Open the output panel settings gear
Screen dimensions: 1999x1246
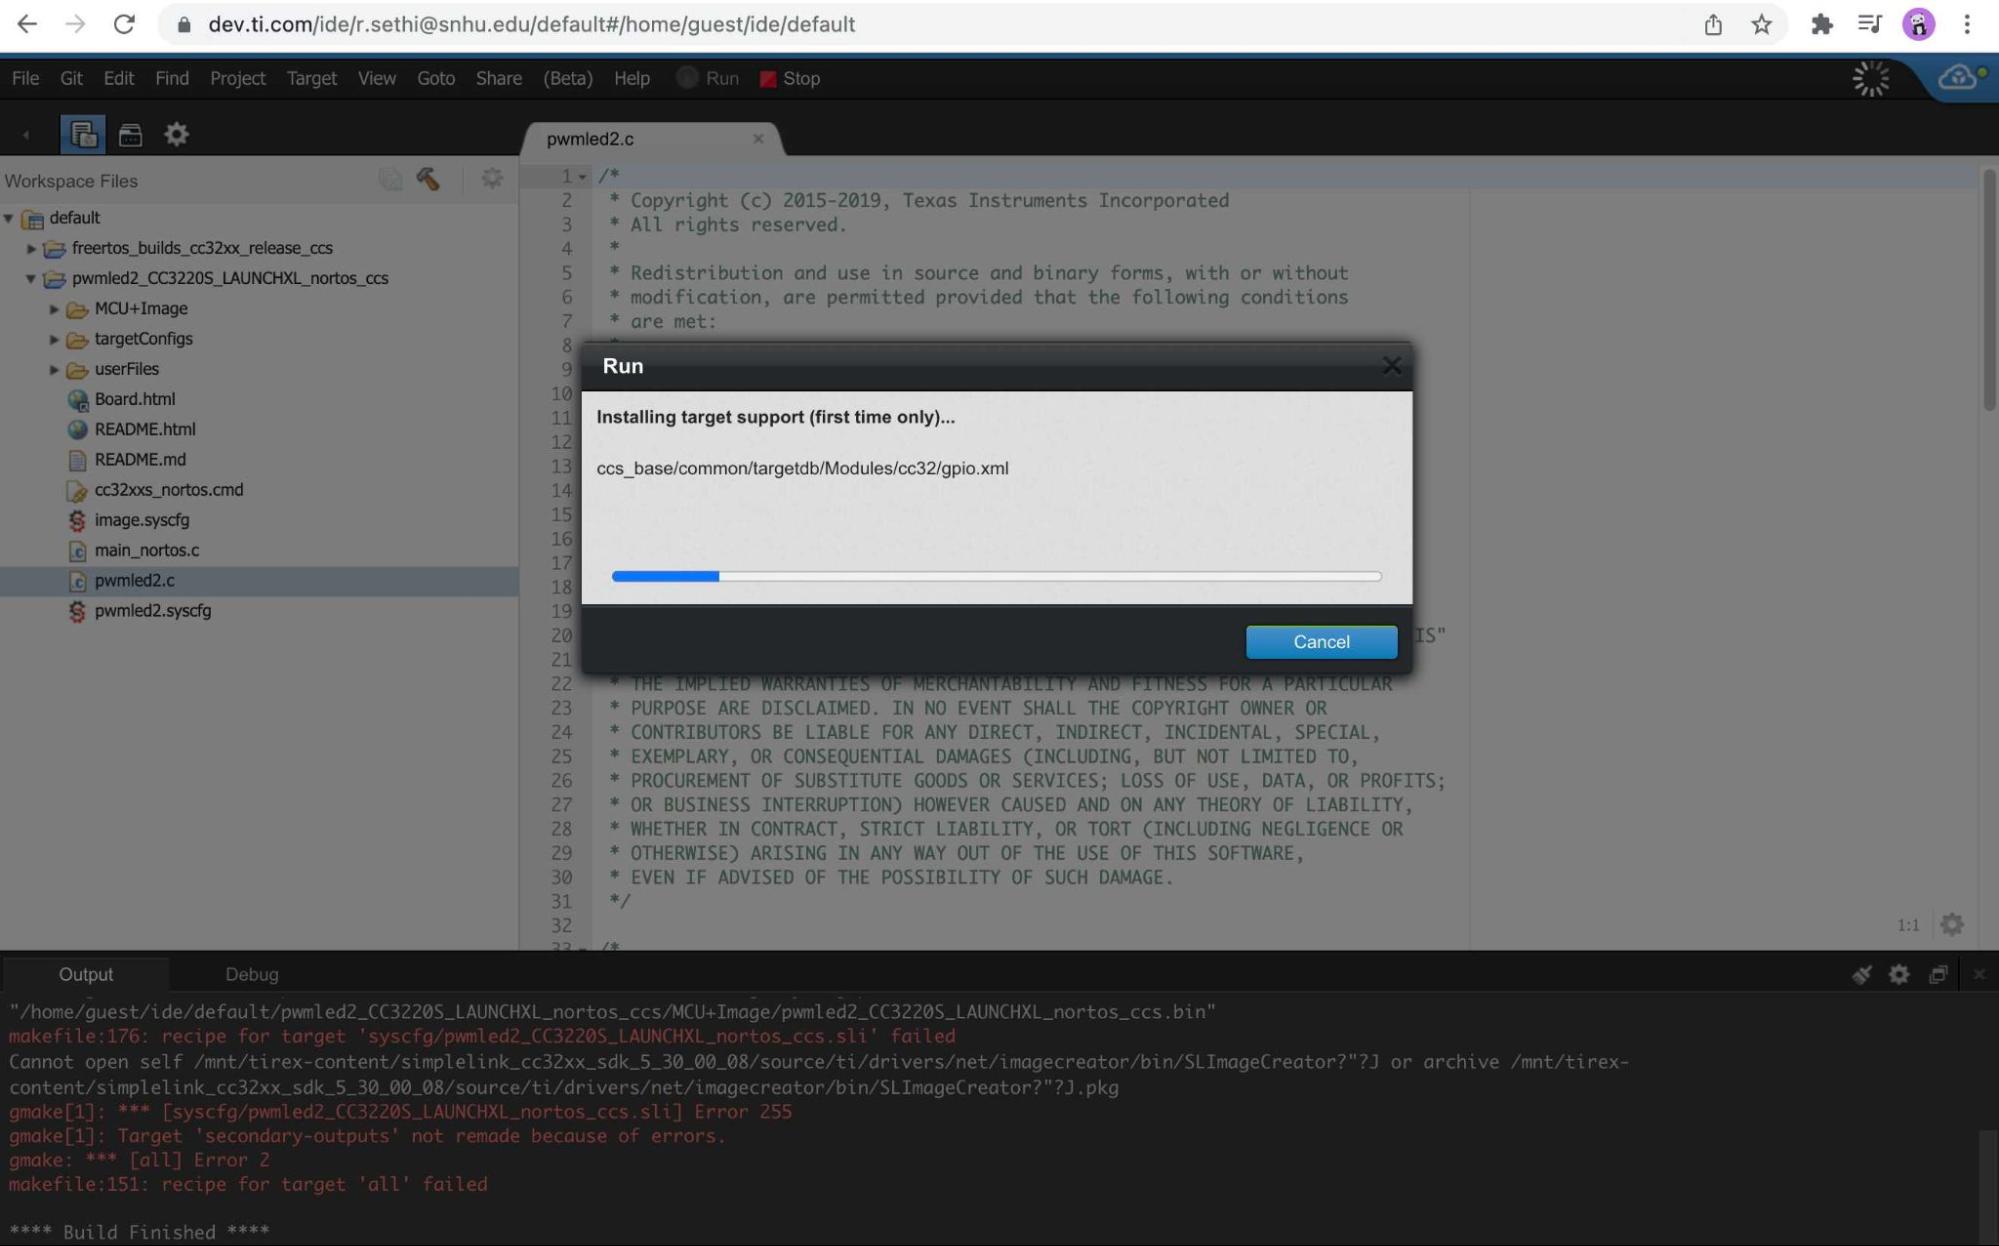coord(1899,974)
